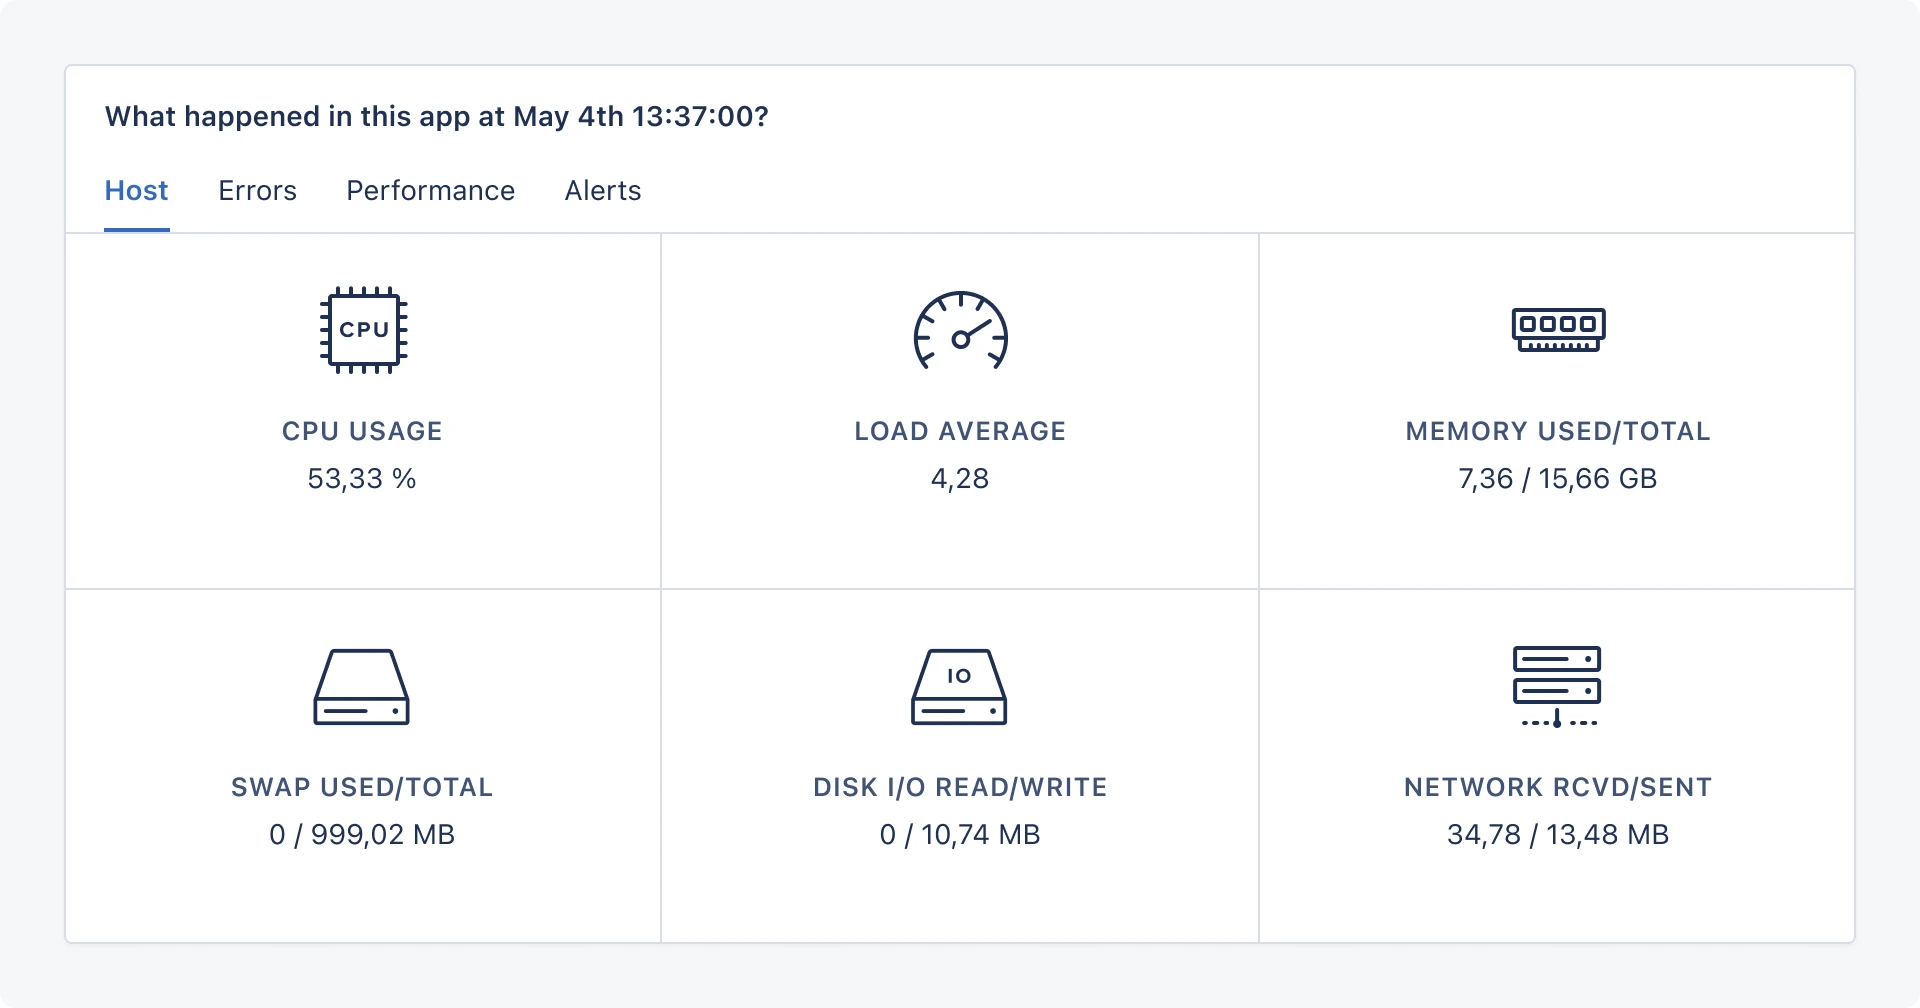The height and width of the screenshot is (1008, 1920).
Task: Click the memory RAM stick icon
Action: pyautogui.click(x=1558, y=330)
